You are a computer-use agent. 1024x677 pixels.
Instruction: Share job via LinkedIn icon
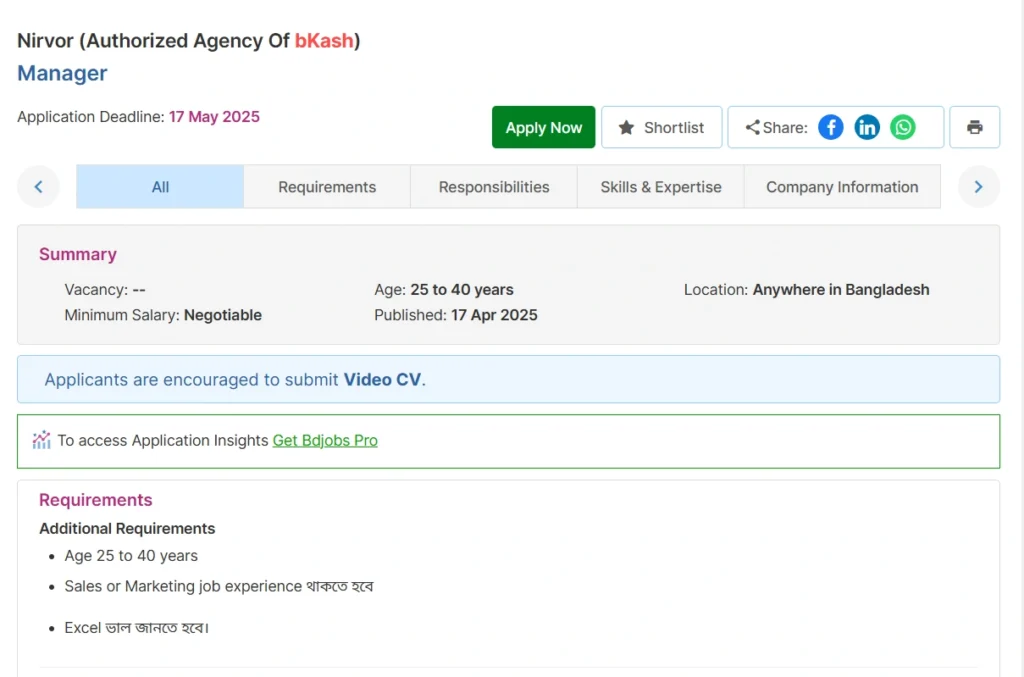tap(867, 127)
